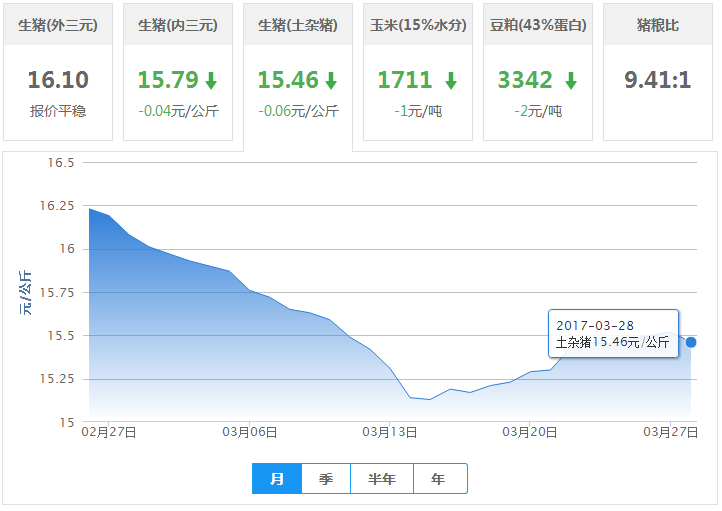Switch to the 豆粕(43%蛋白) tab
722x511 pixels.
tap(538, 25)
